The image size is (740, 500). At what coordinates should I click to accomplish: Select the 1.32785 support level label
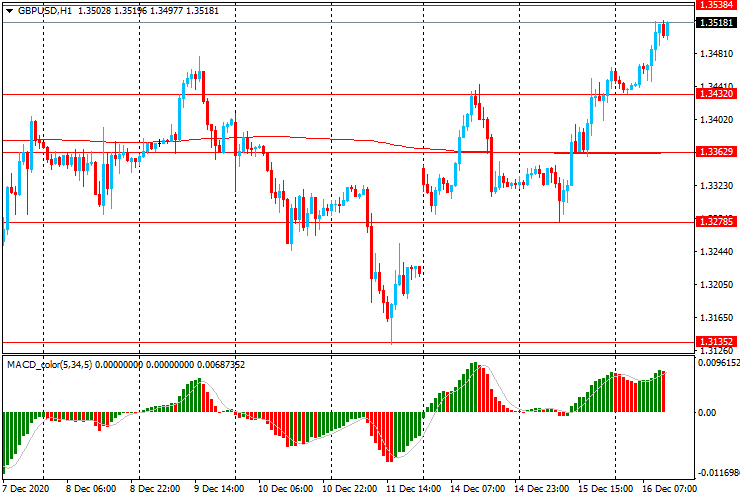tap(717, 222)
